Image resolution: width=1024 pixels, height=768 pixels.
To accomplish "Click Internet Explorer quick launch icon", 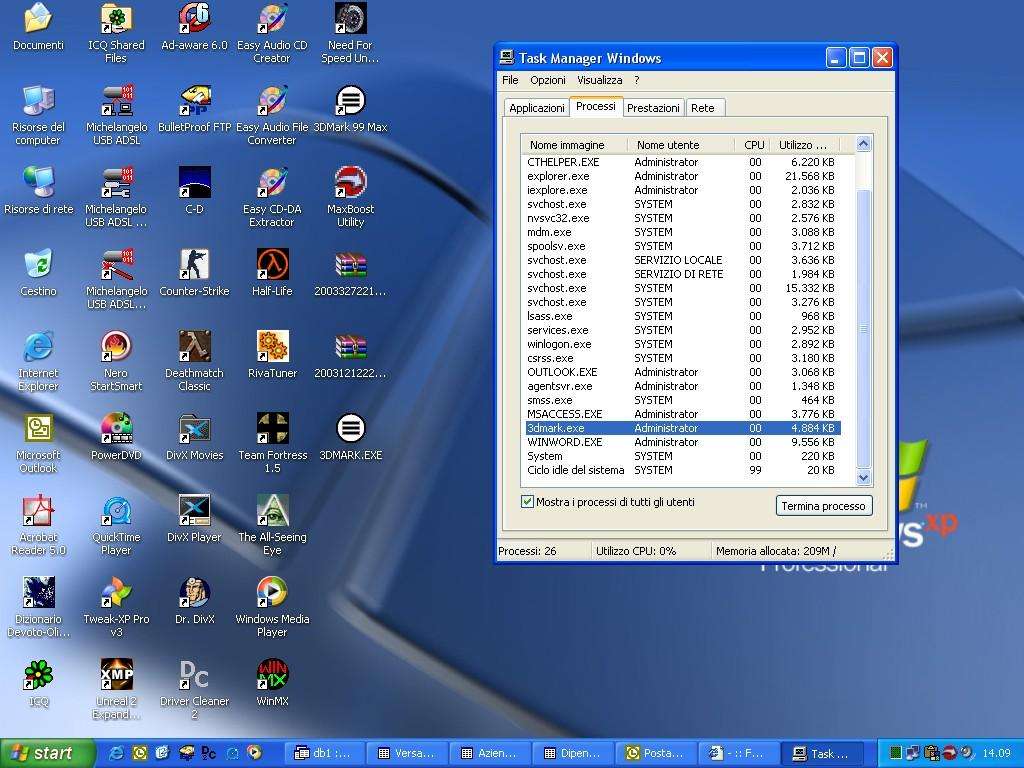I will pos(117,754).
